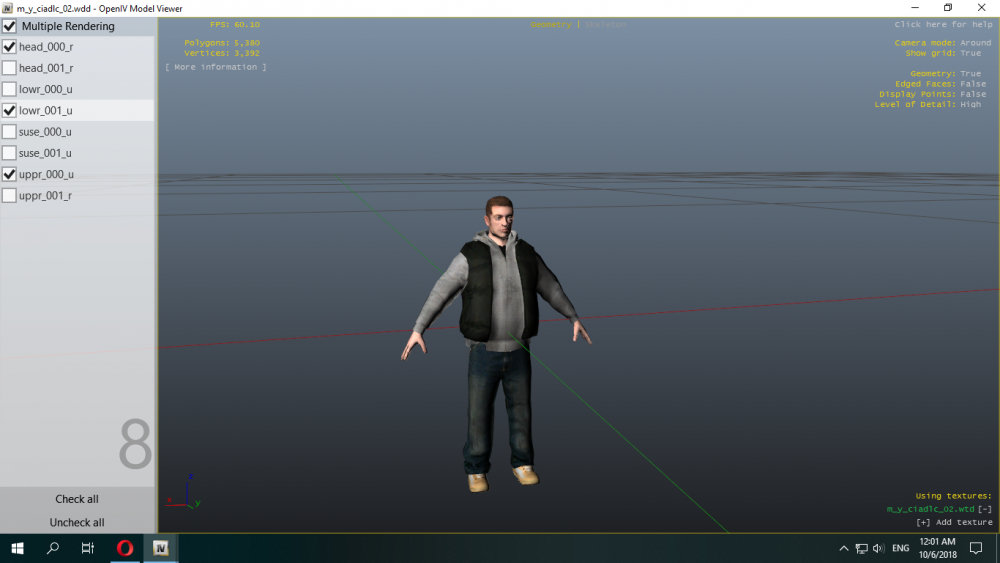Show hidden system tray icons chevron
The image size is (1000, 563).
(x=844, y=548)
